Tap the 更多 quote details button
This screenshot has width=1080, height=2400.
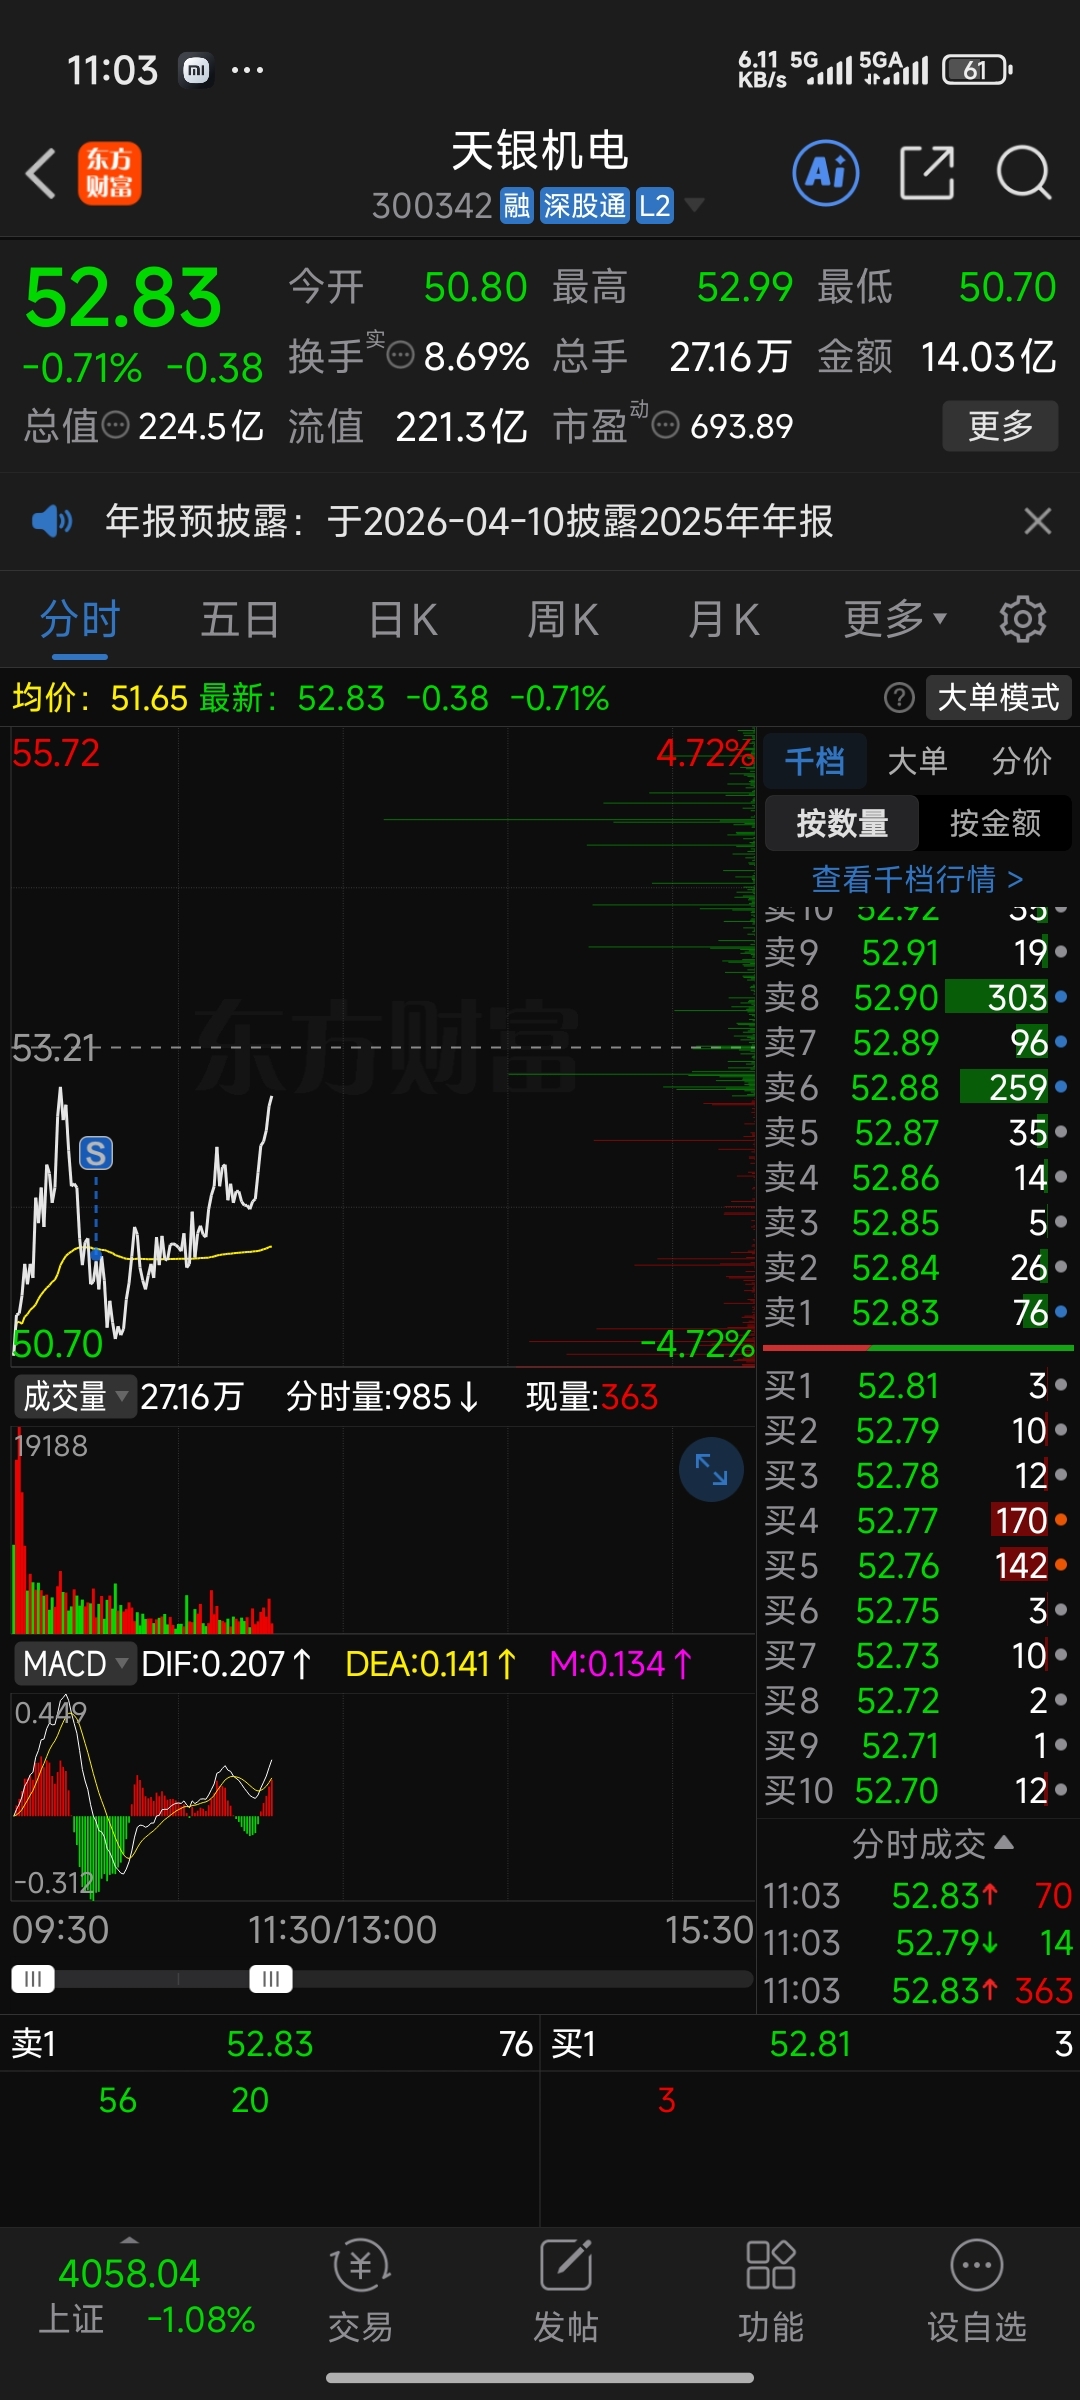click(1000, 426)
